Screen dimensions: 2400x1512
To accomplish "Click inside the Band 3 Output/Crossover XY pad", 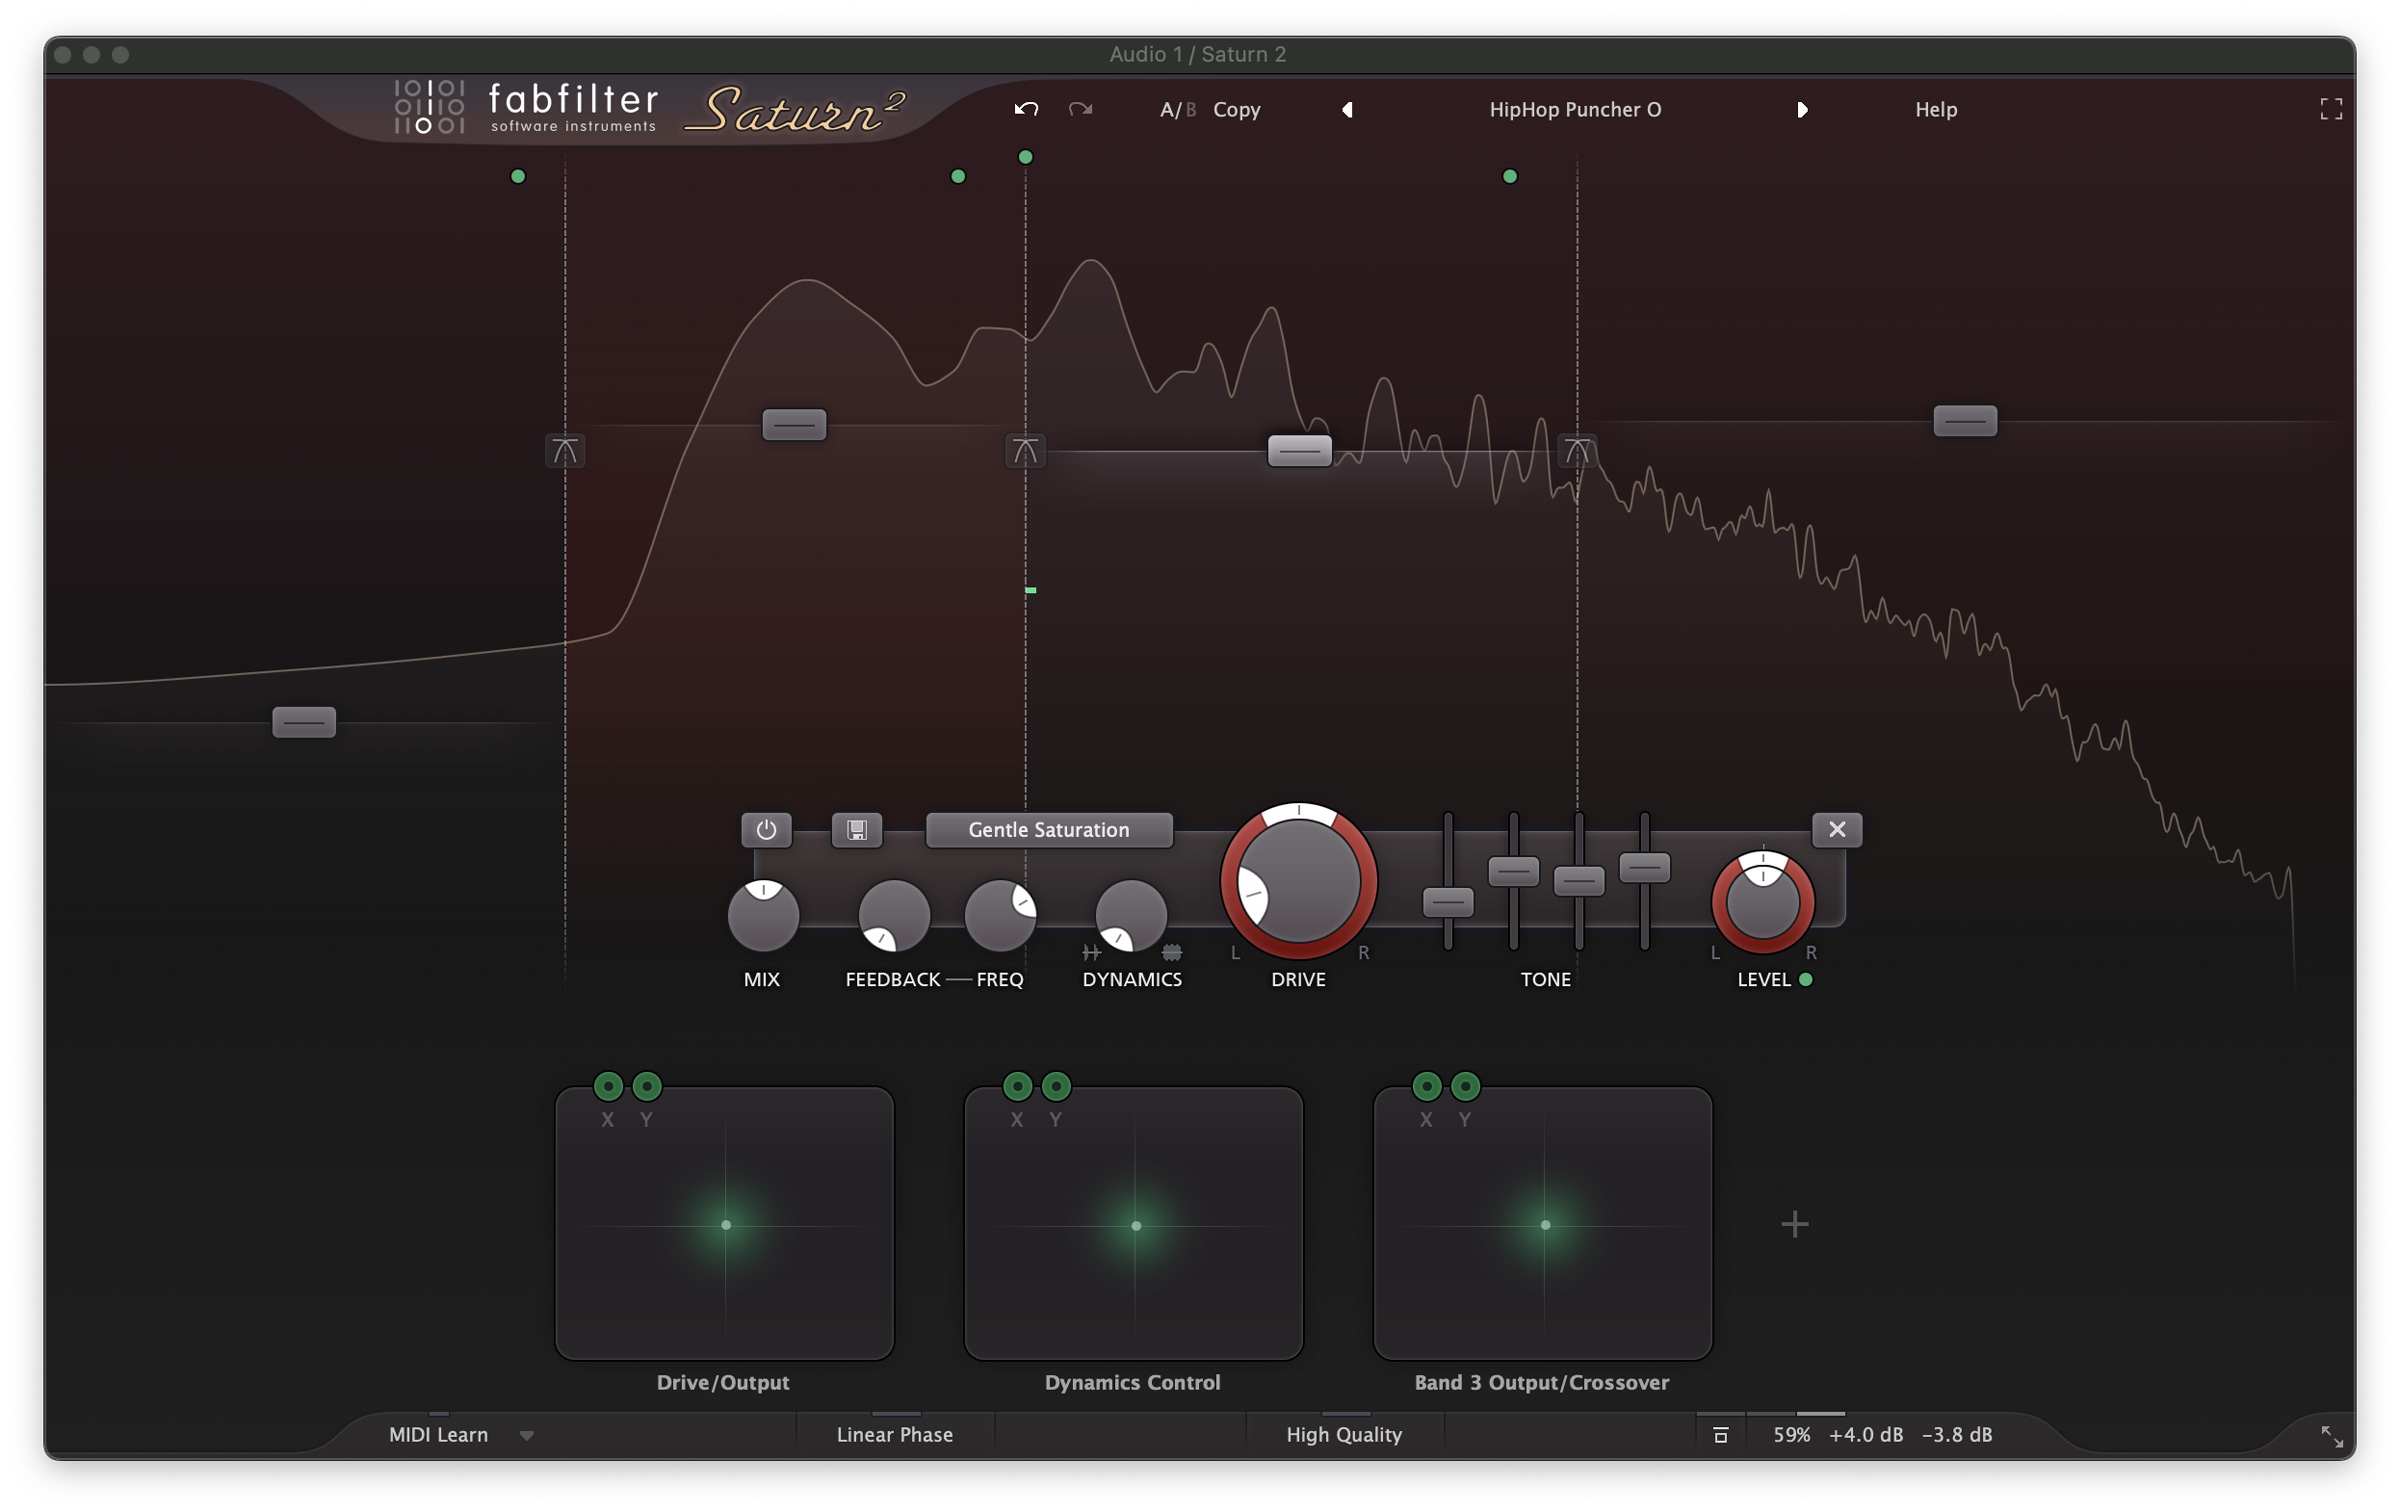I will (x=1543, y=1224).
